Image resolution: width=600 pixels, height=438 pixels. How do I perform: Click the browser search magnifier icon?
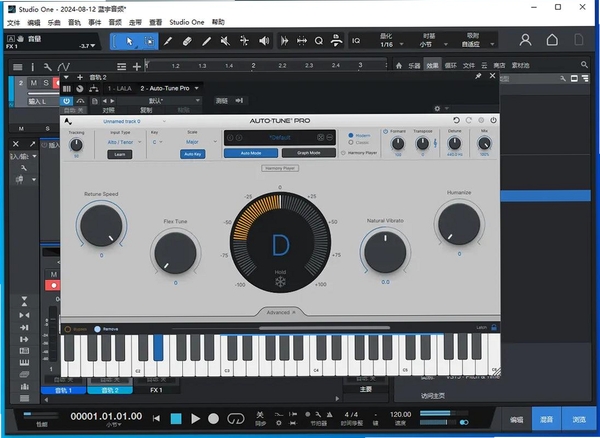click(x=584, y=65)
